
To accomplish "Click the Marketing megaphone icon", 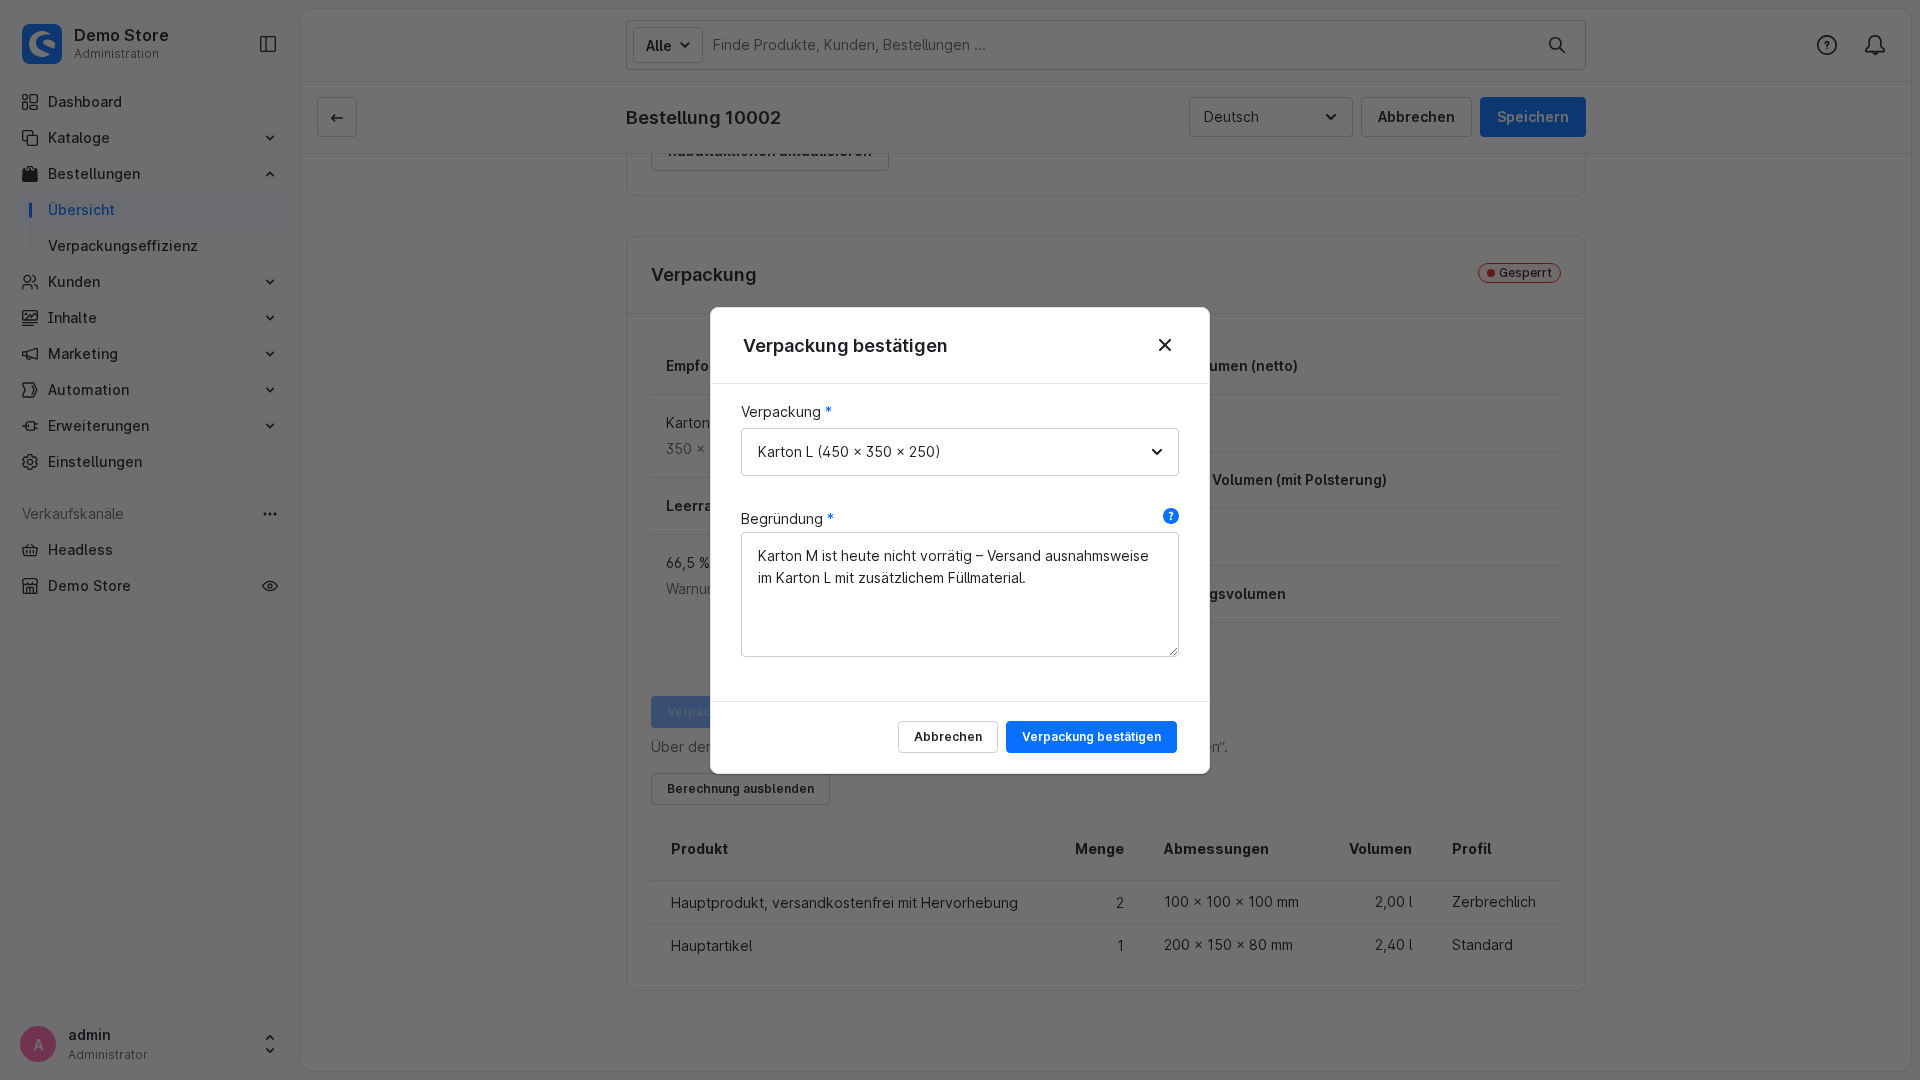I will [30, 354].
